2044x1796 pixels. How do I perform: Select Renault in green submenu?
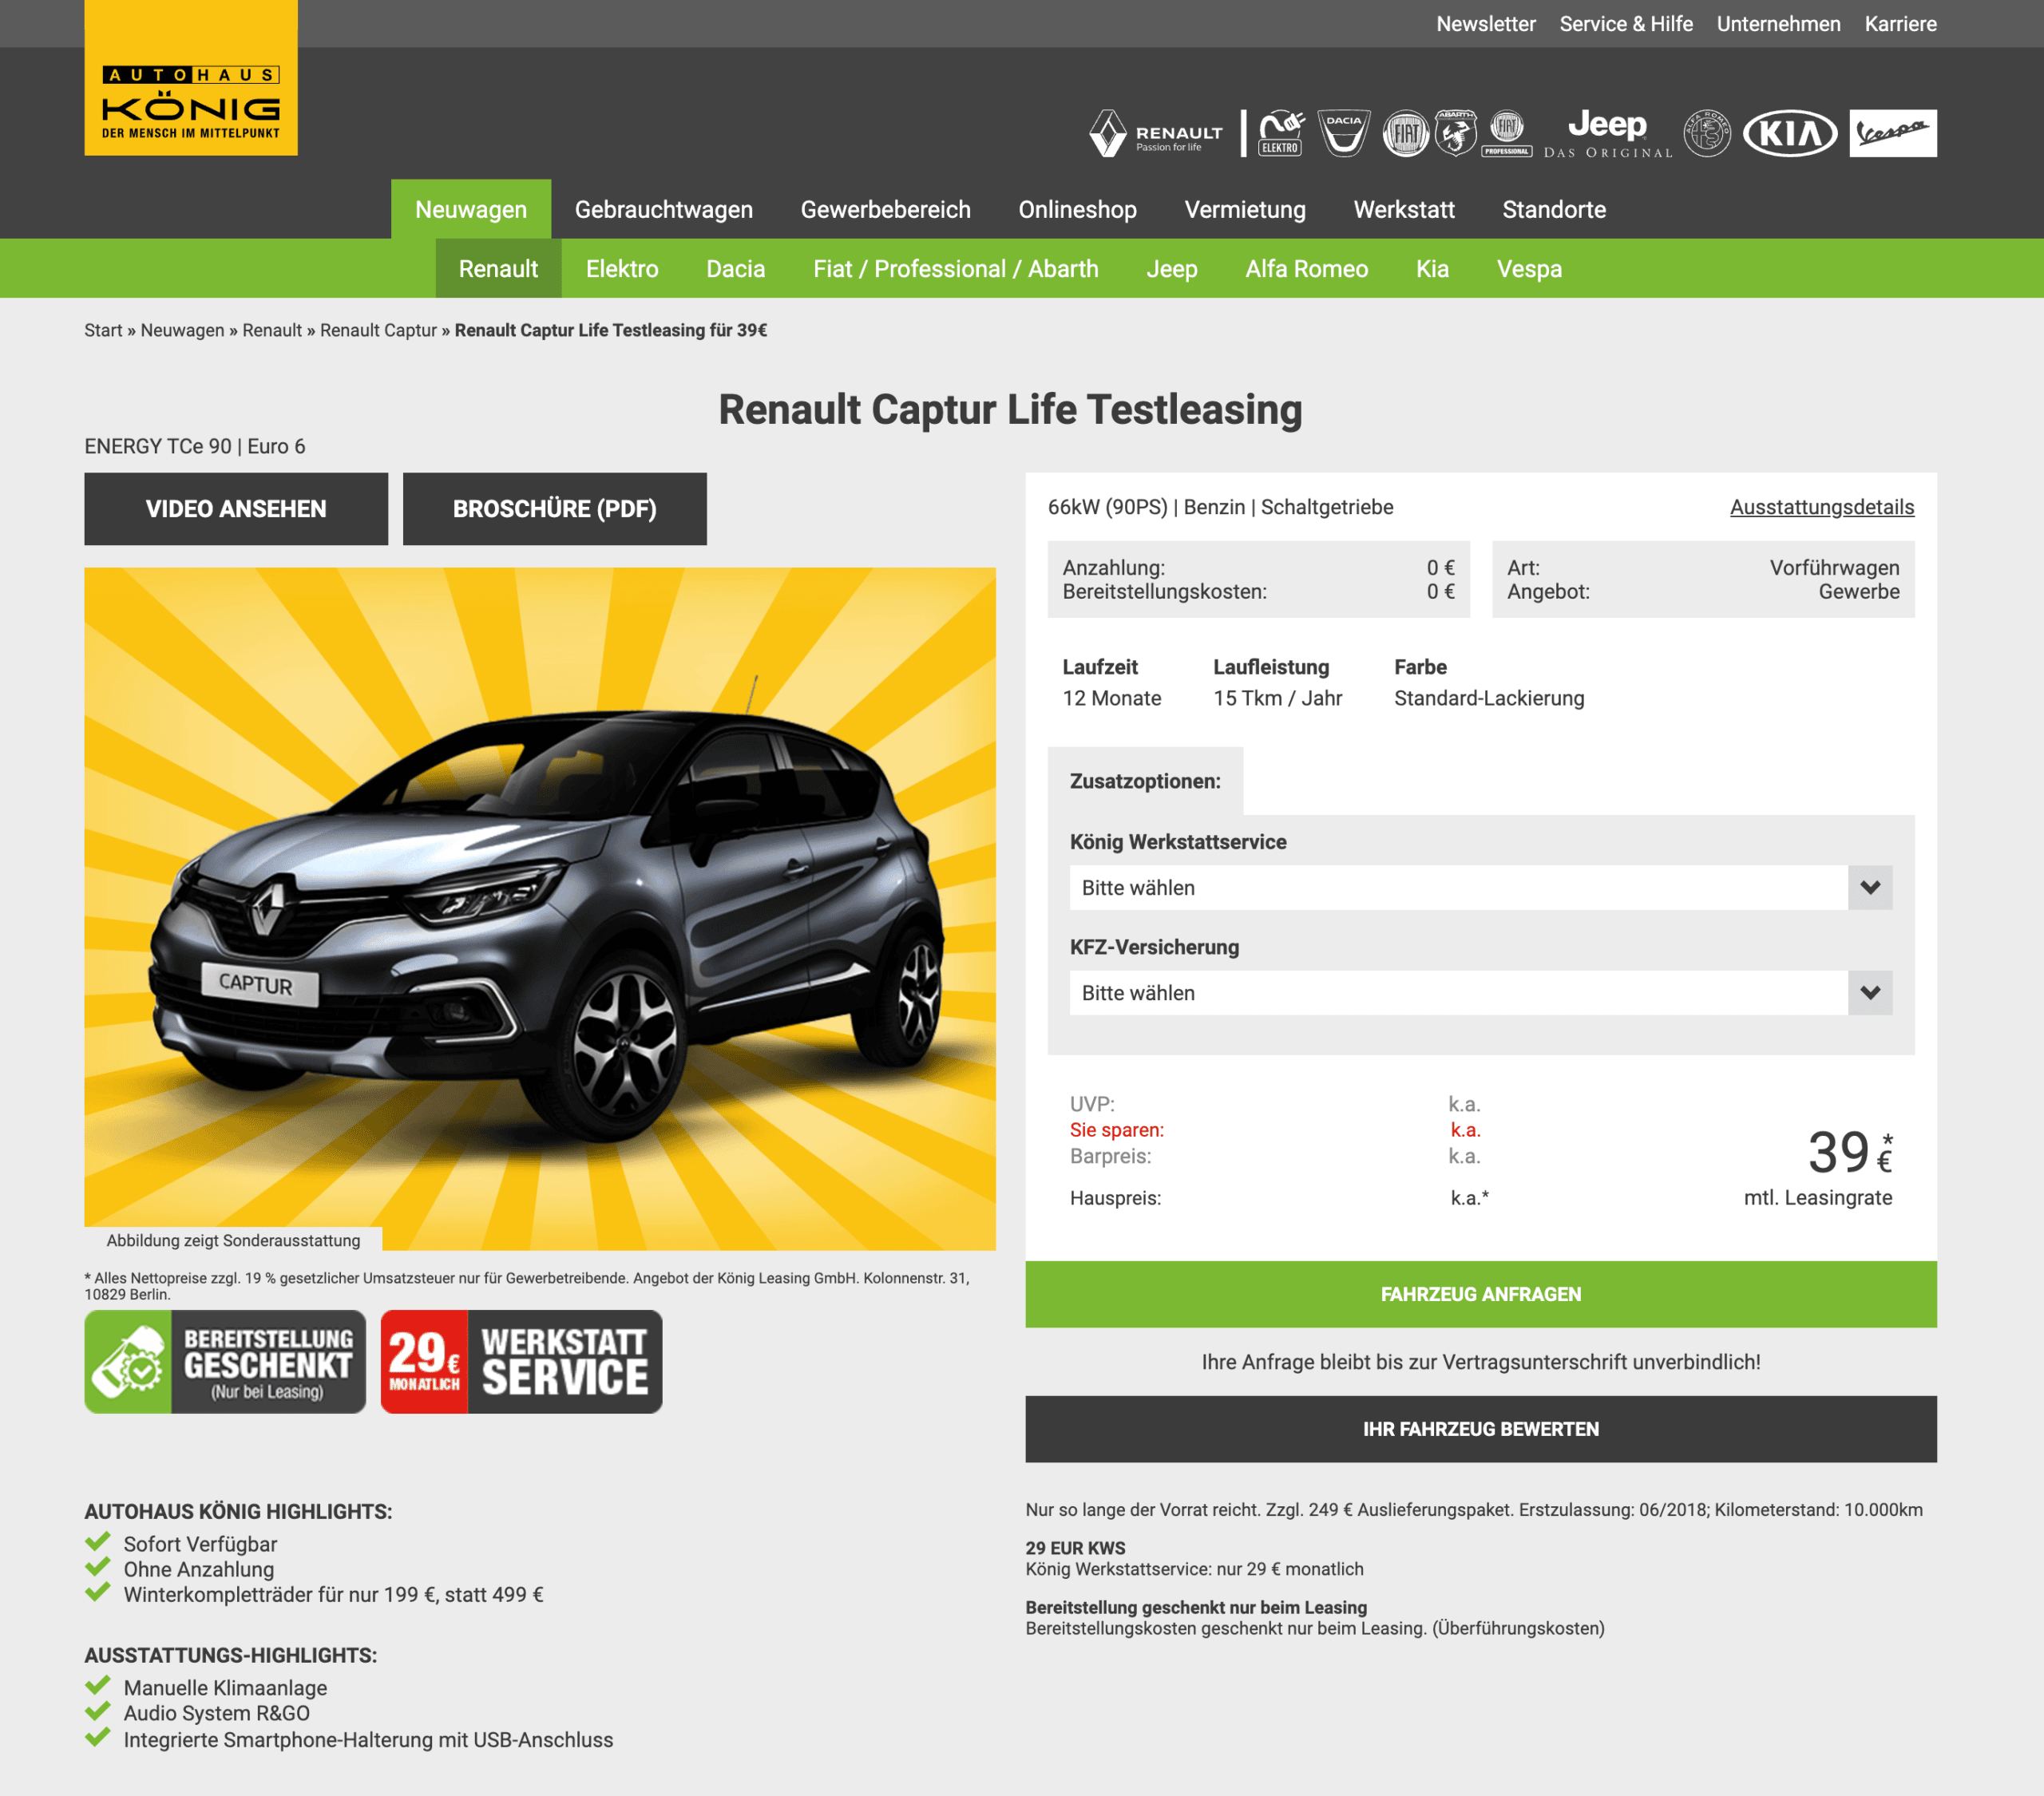[498, 268]
